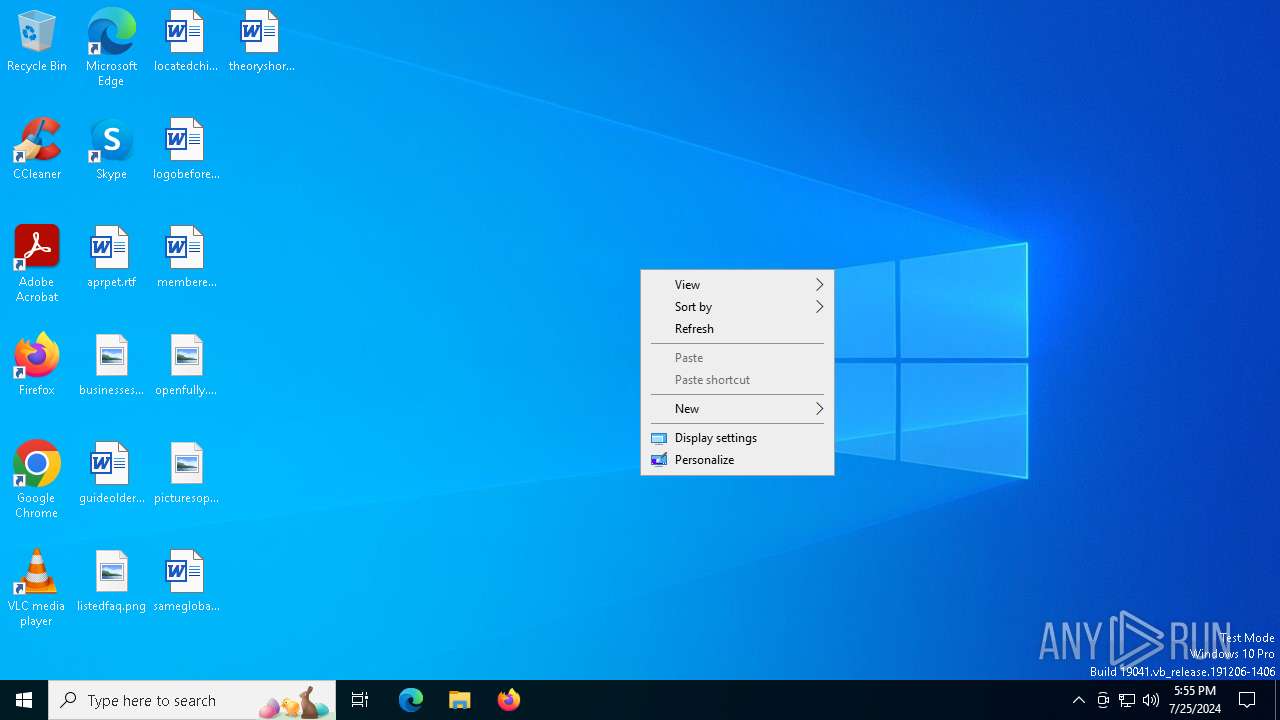Select the membere... Word document icon
Image resolution: width=1280 pixels, height=720 pixels.
[x=185, y=258]
